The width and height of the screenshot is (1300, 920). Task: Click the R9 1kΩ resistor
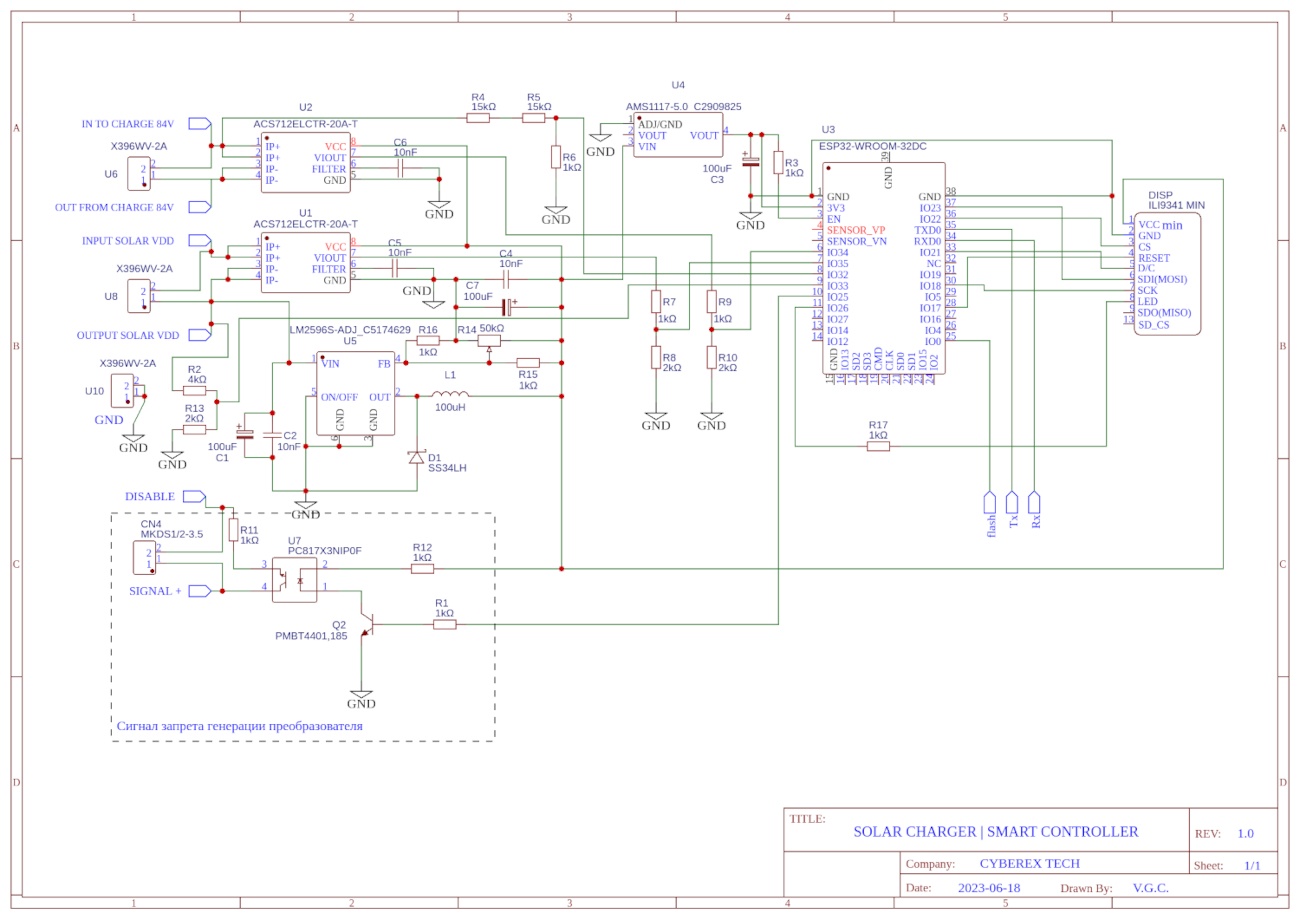[x=712, y=301]
